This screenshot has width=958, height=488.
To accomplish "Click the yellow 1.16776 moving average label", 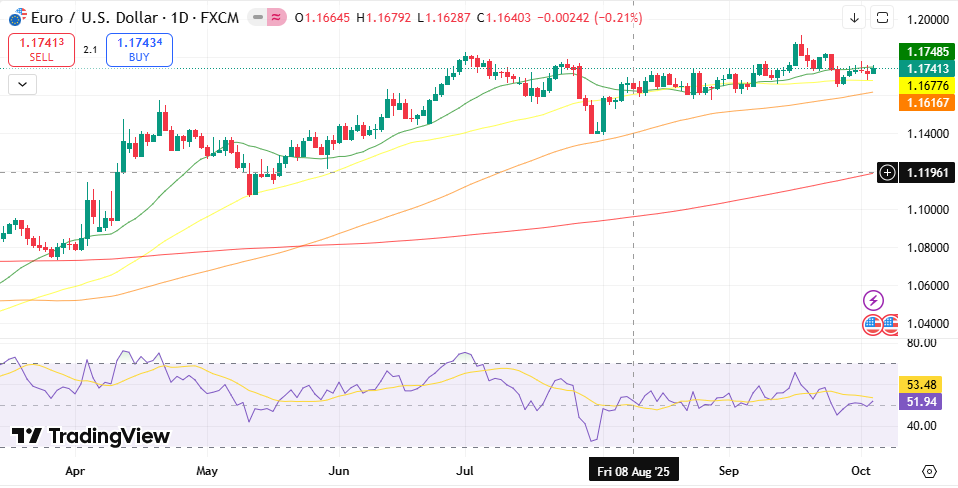I will 927,86.
